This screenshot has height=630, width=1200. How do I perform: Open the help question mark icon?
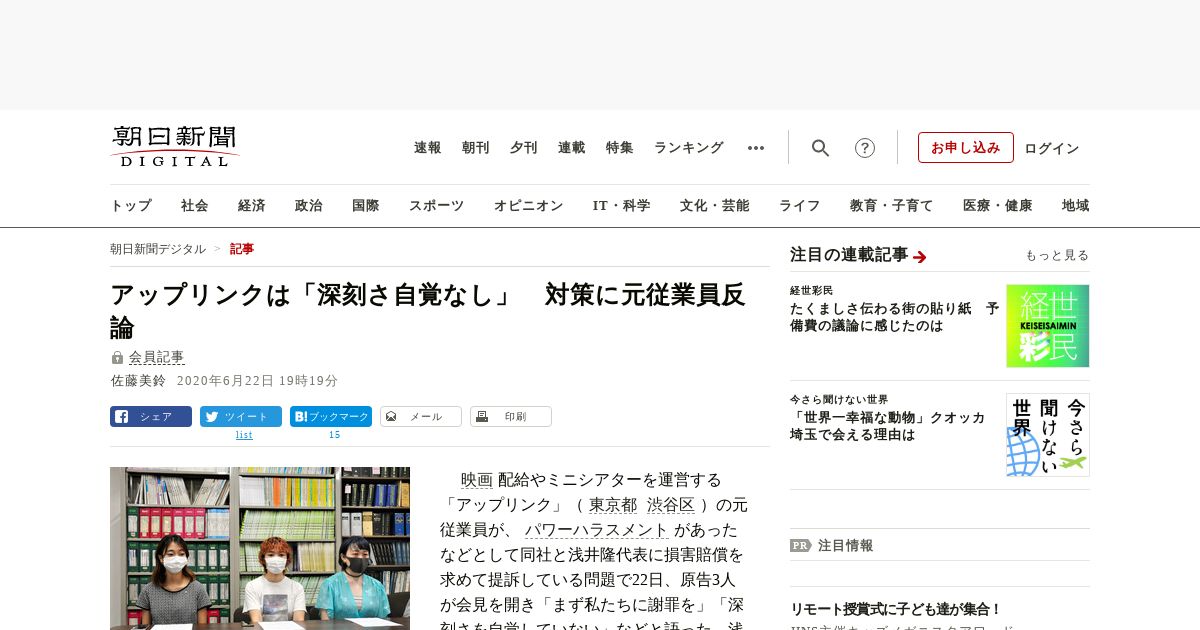[865, 148]
